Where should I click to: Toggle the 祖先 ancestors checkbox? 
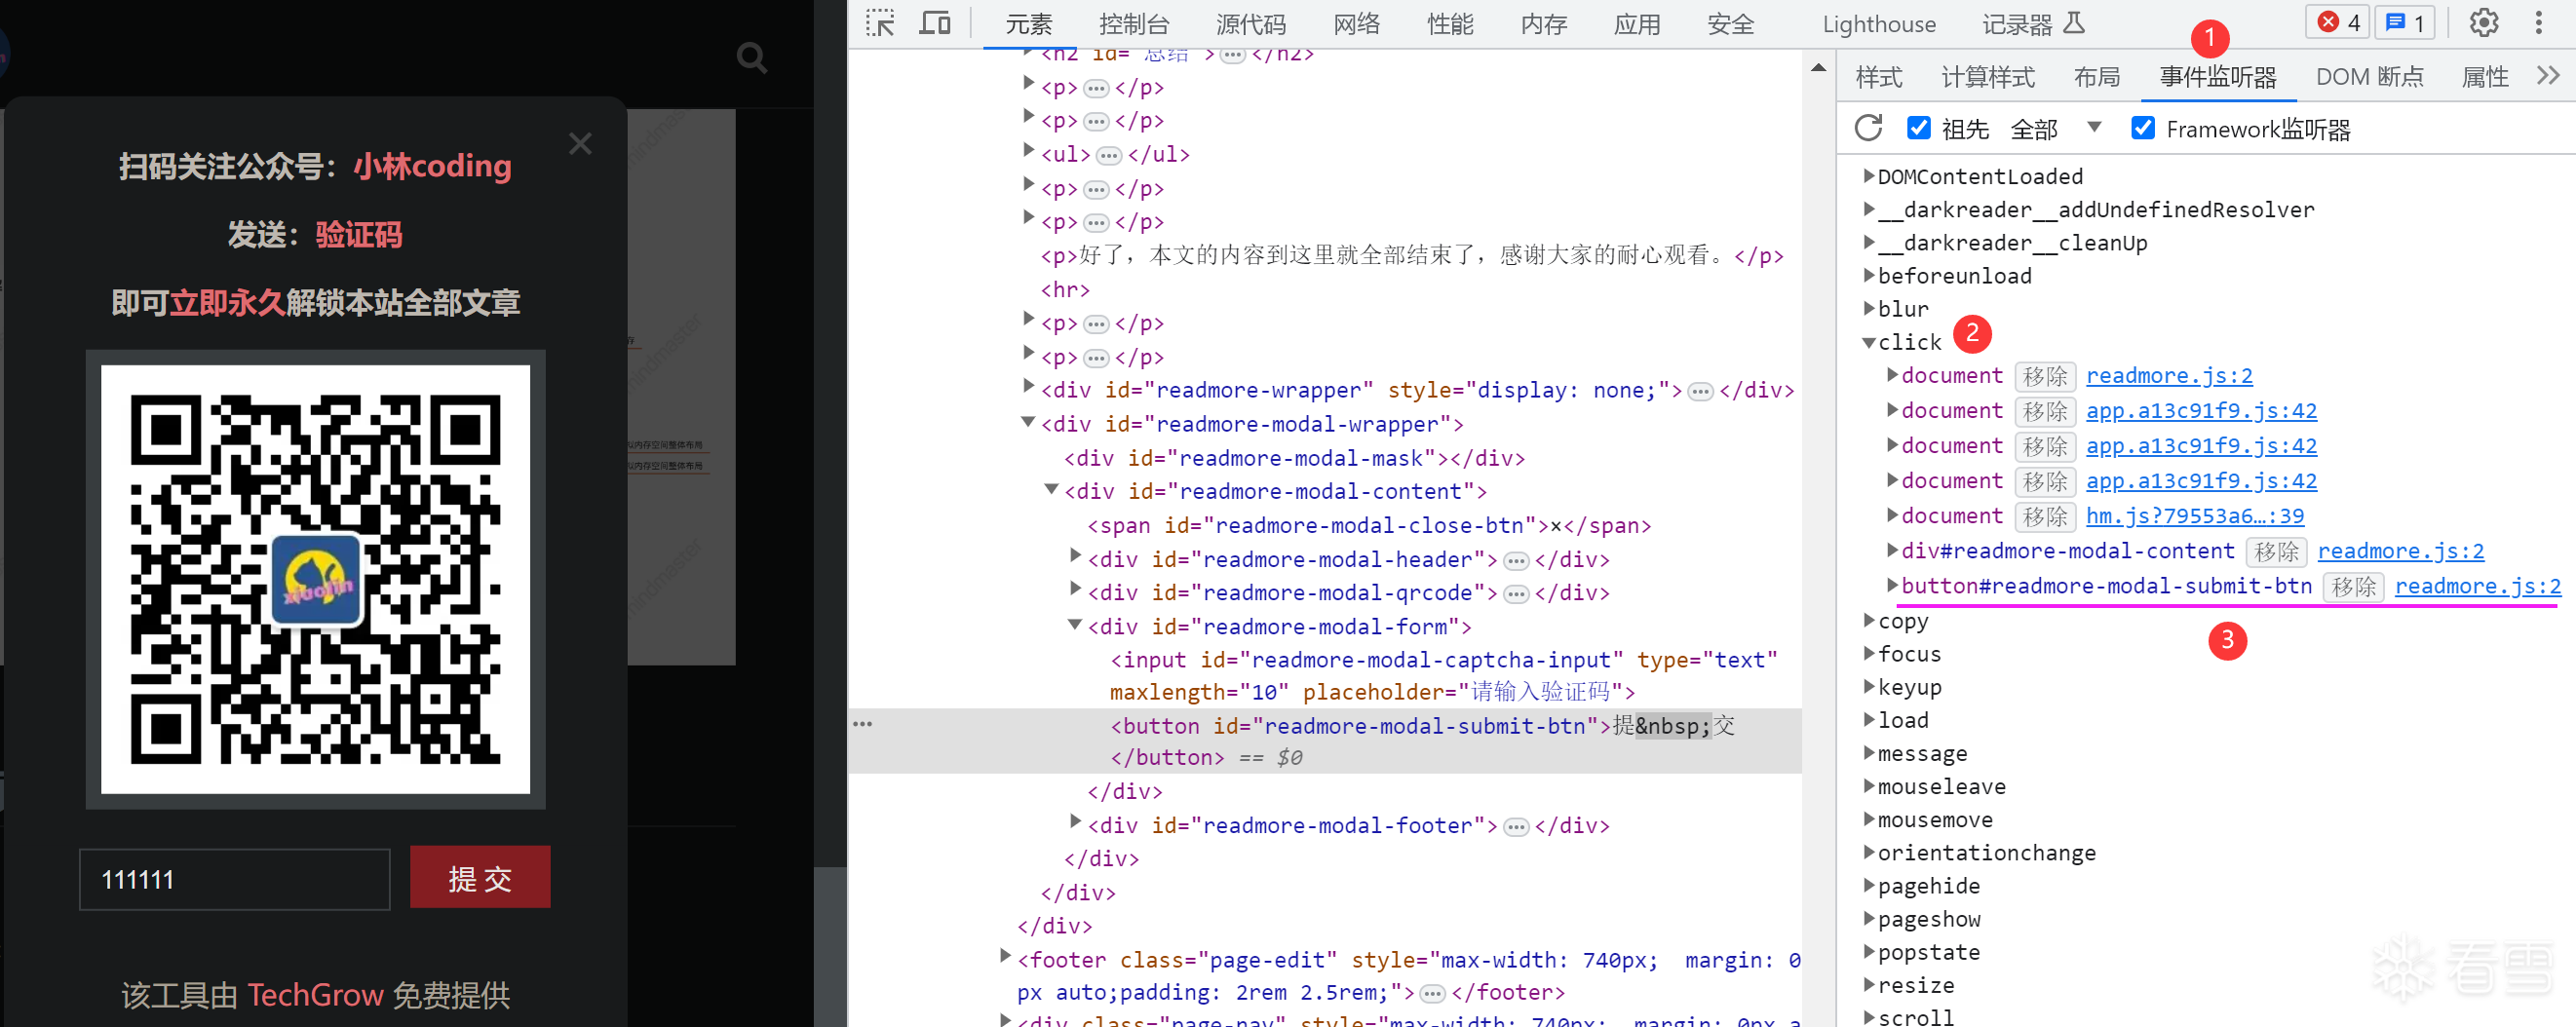1918,129
